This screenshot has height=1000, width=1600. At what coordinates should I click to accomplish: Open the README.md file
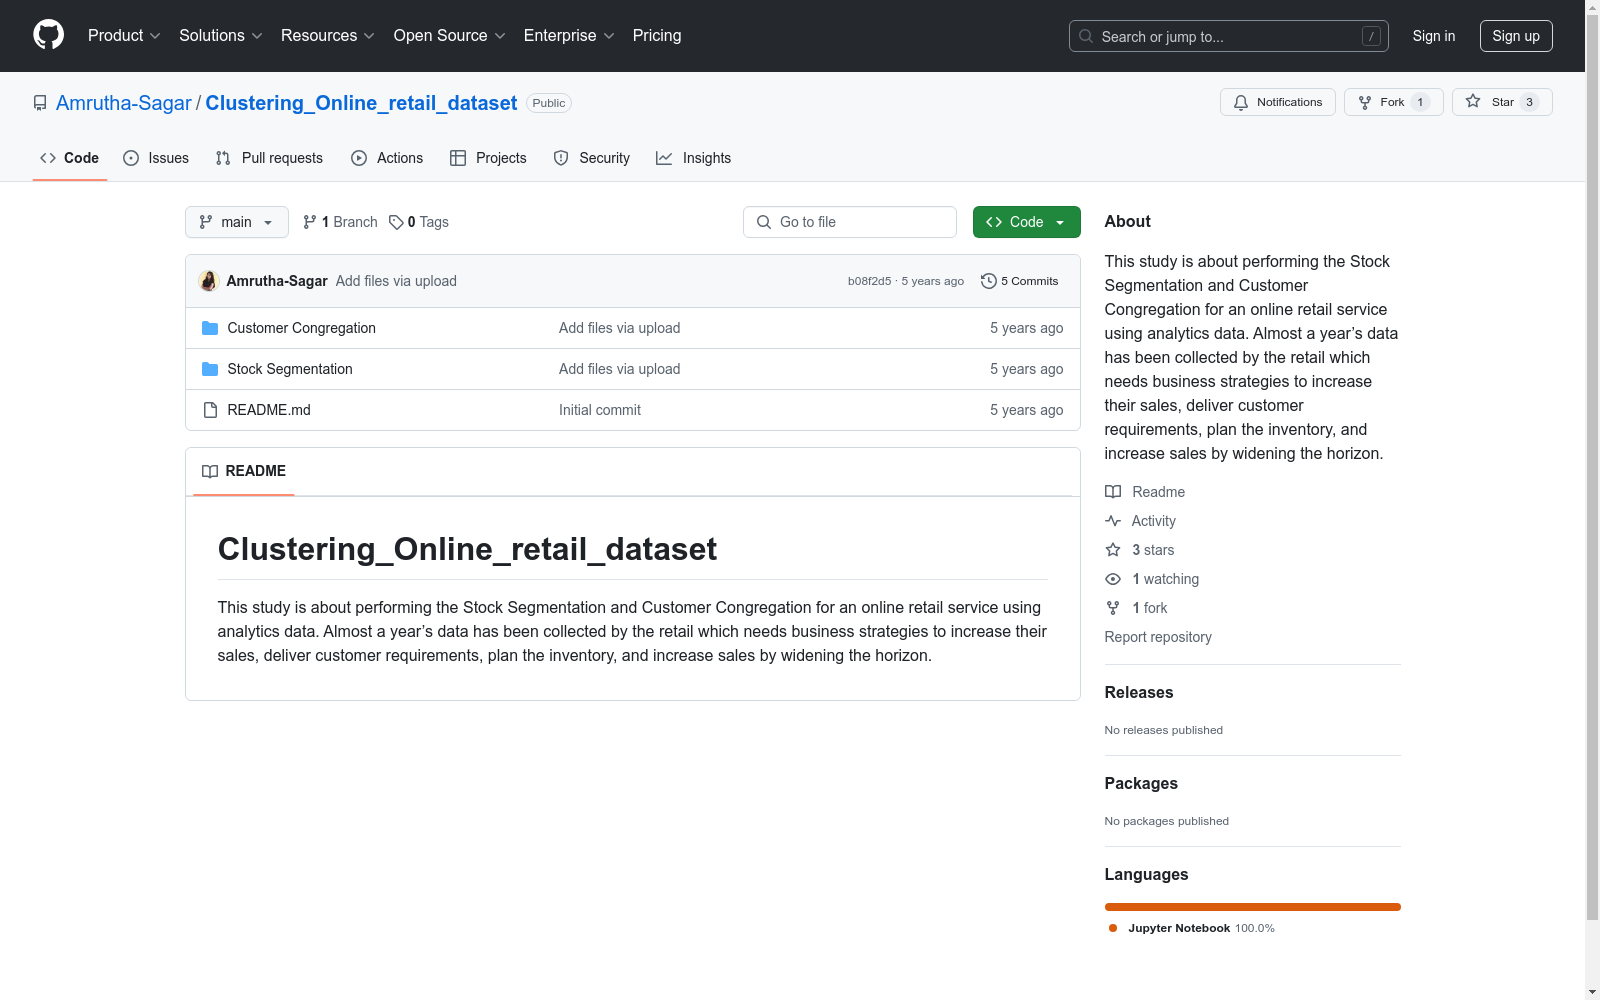pyautogui.click(x=269, y=410)
